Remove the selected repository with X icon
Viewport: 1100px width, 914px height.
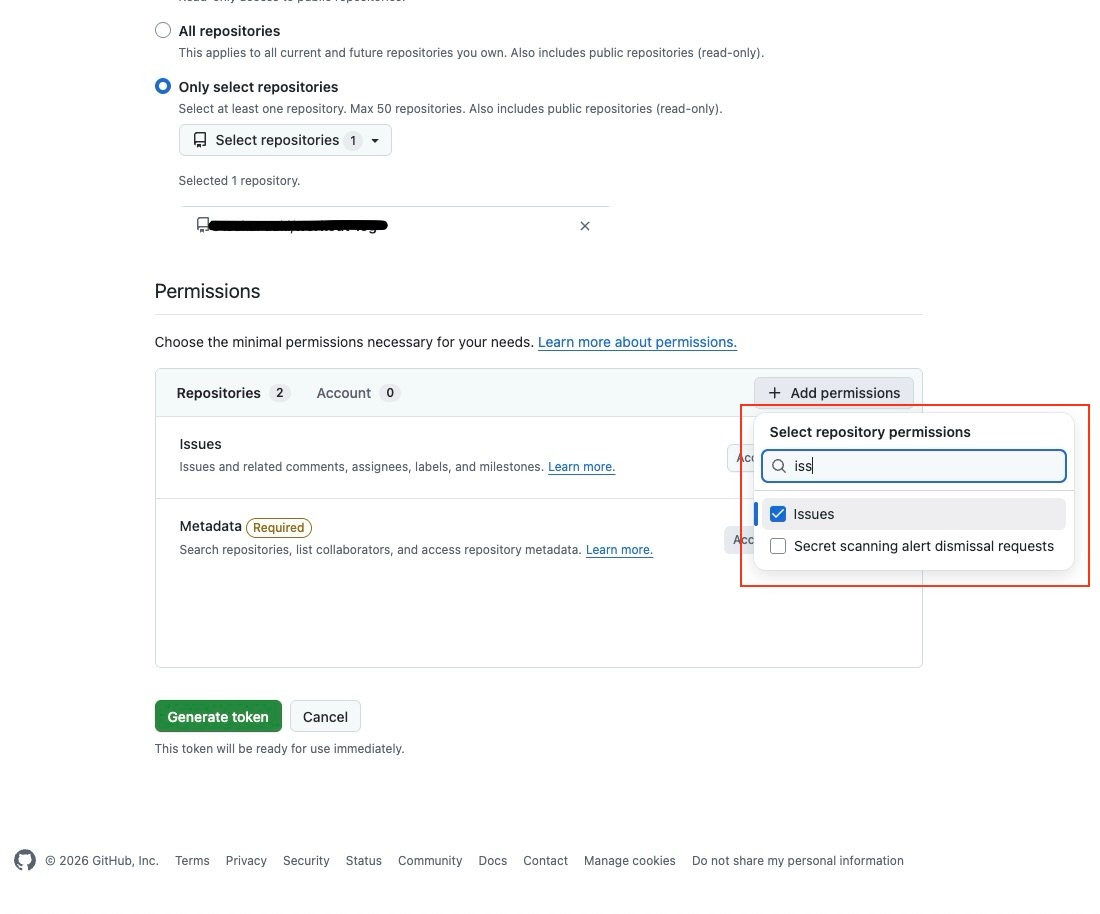tap(585, 226)
